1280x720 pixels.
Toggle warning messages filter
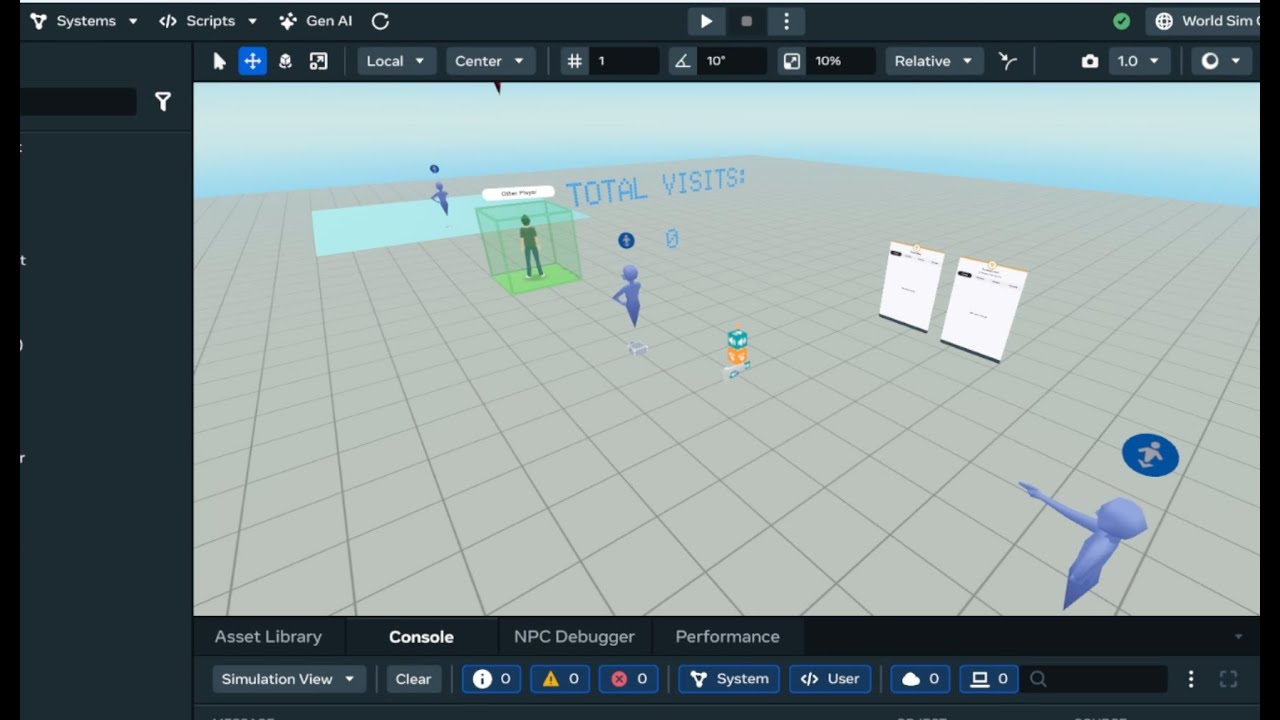[560, 679]
